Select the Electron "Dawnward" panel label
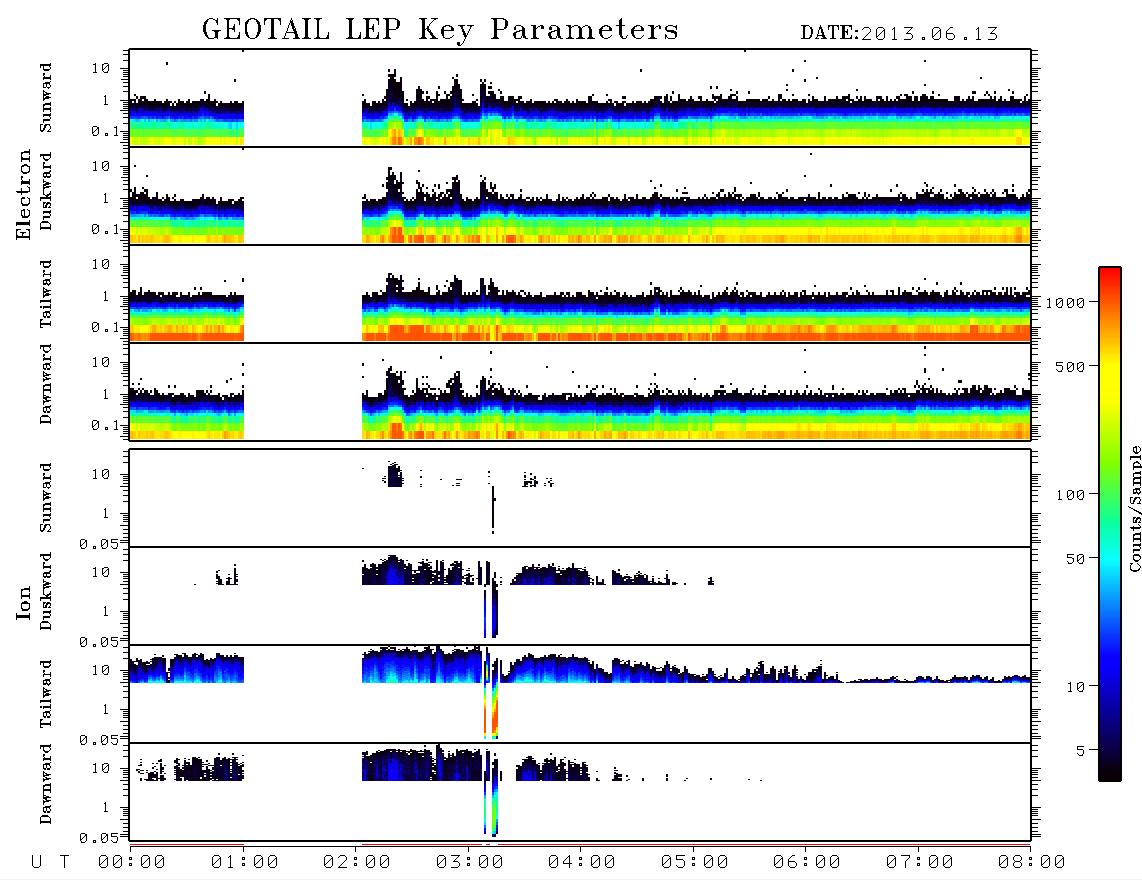Image resolution: width=1142 pixels, height=880 pixels. [46, 384]
